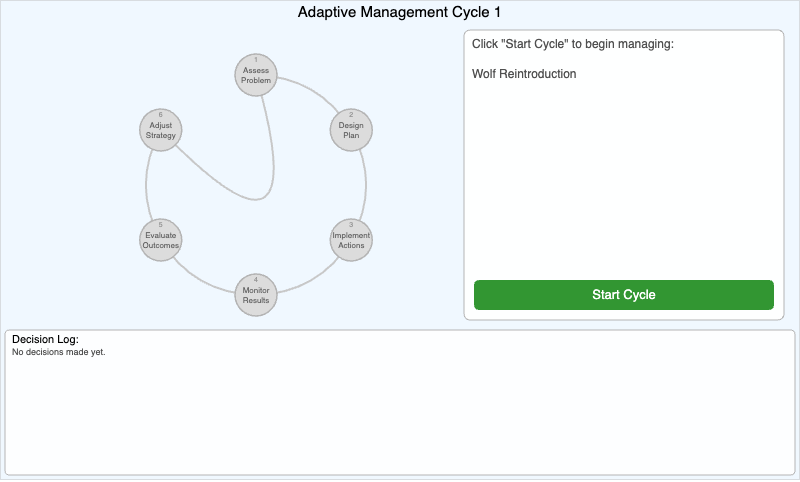Click blank space inside the scenario info panel
This screenshot has height=482, width=800.
[623, 180]
